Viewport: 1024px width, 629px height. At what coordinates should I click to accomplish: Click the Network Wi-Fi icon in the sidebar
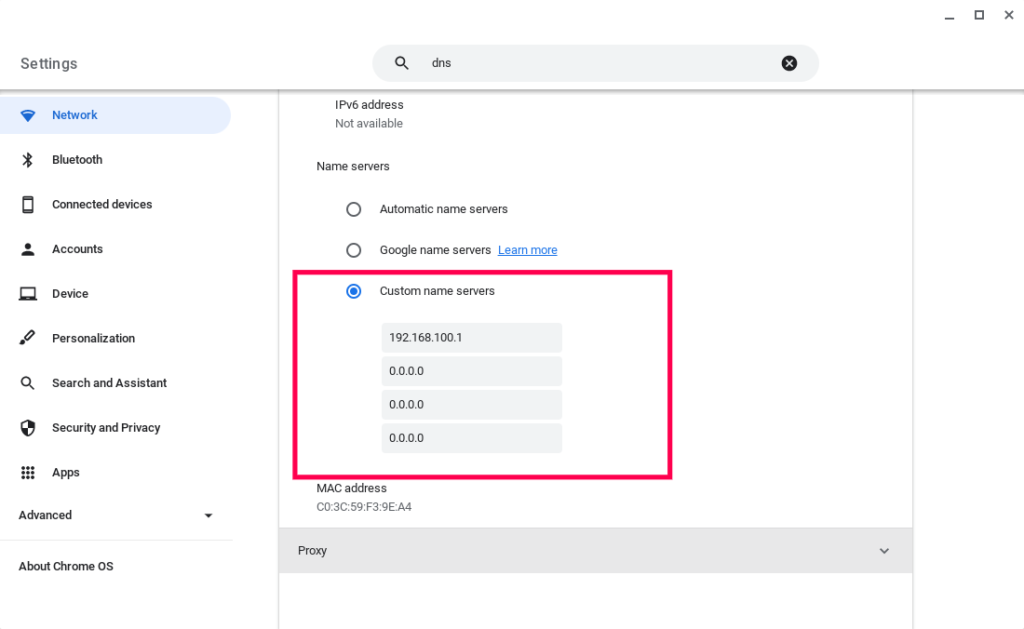coord(27,116)
